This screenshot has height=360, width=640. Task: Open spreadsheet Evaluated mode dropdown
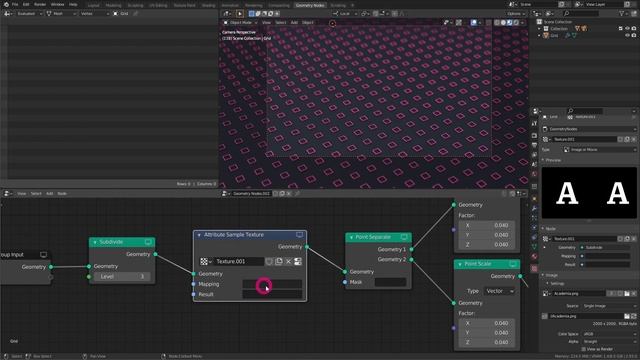click(x=29, y=13)
